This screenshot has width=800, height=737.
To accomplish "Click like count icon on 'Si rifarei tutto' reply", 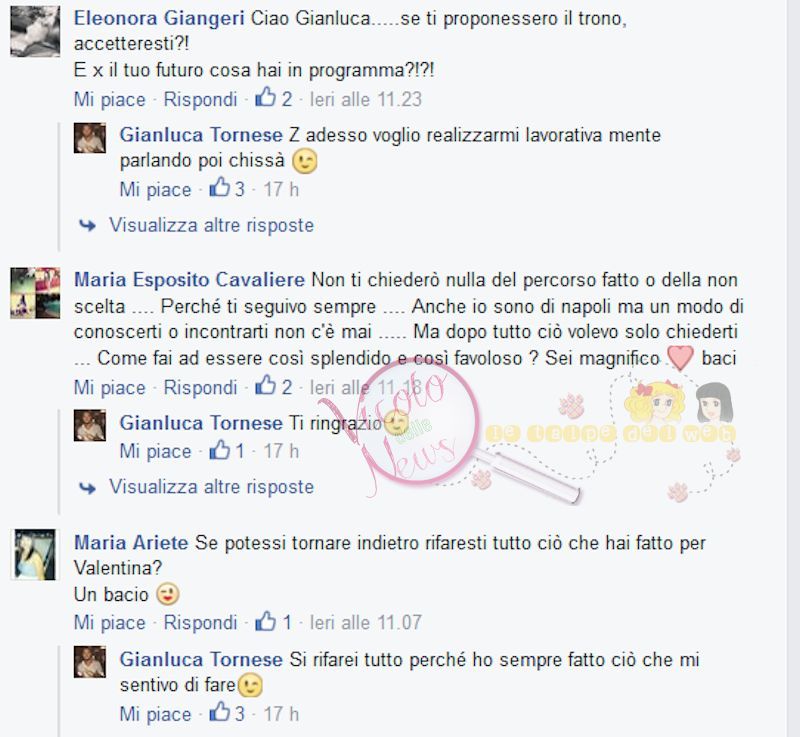I will point(220,712).
